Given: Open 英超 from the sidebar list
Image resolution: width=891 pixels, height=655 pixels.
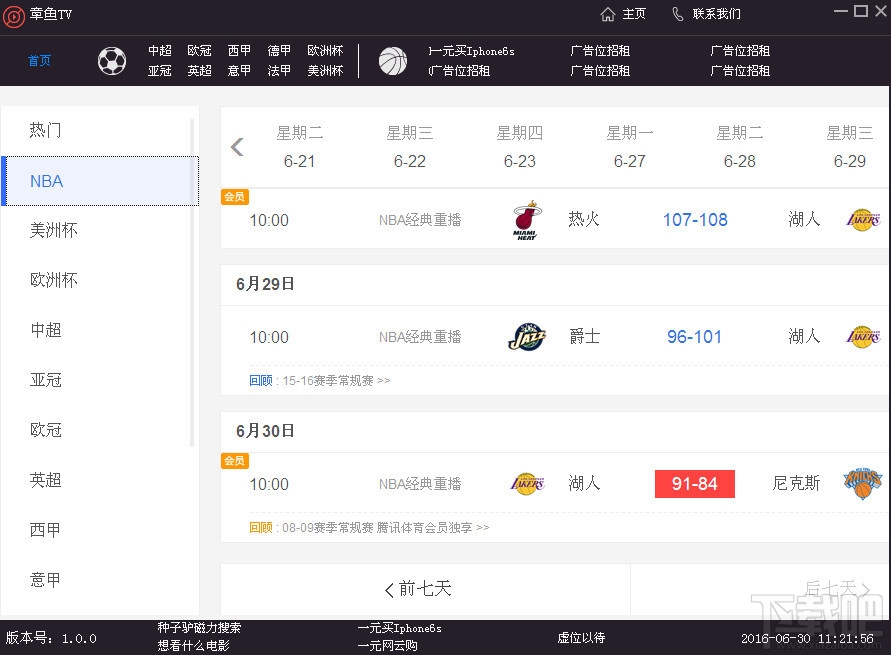Looking at the screenshot, I should pos(45,480).
